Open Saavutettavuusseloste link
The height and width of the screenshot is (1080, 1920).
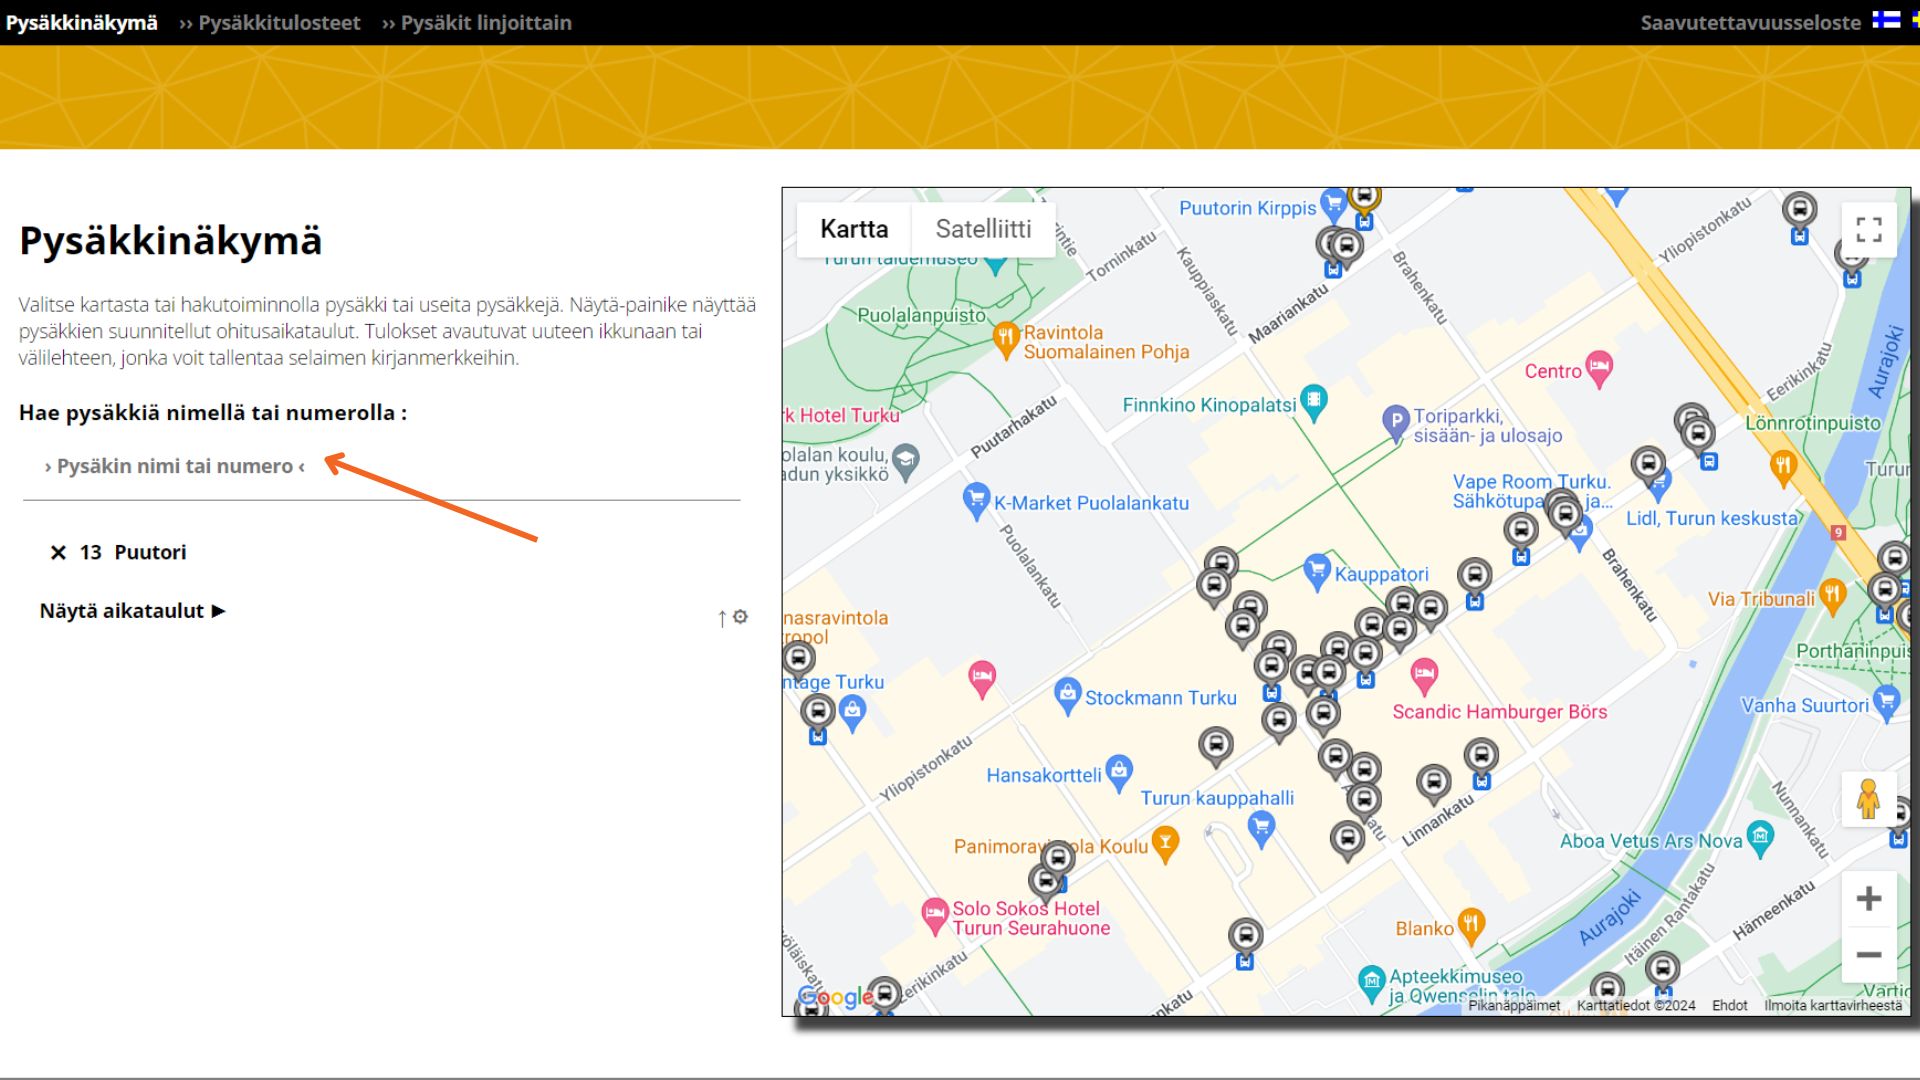coord(1750,22)
